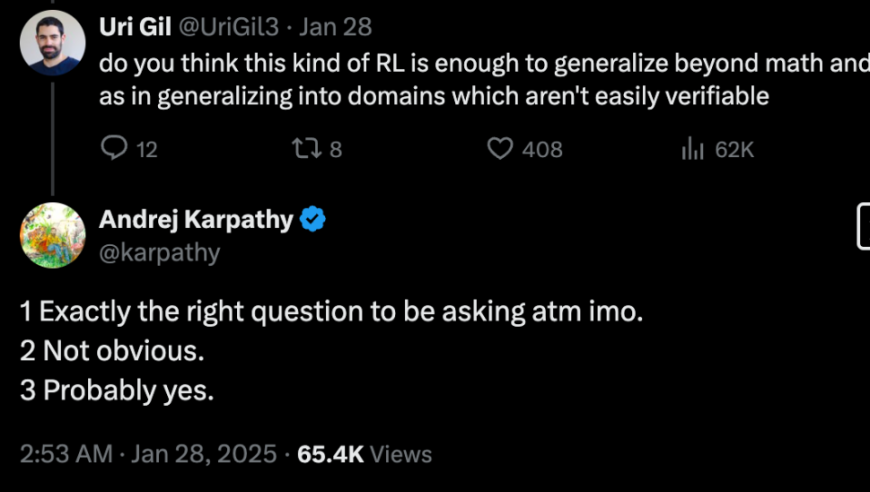Open the @karpathy handle
870x492 pixels.
coord(160,253)
